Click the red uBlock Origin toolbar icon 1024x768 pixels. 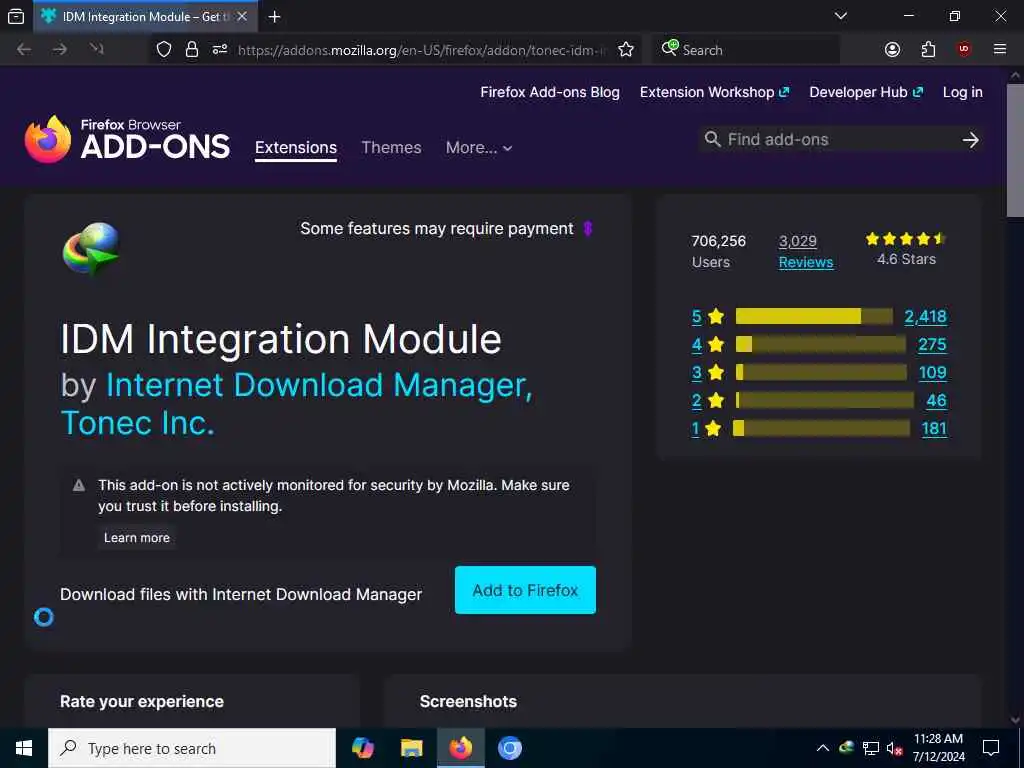(964, 49)
